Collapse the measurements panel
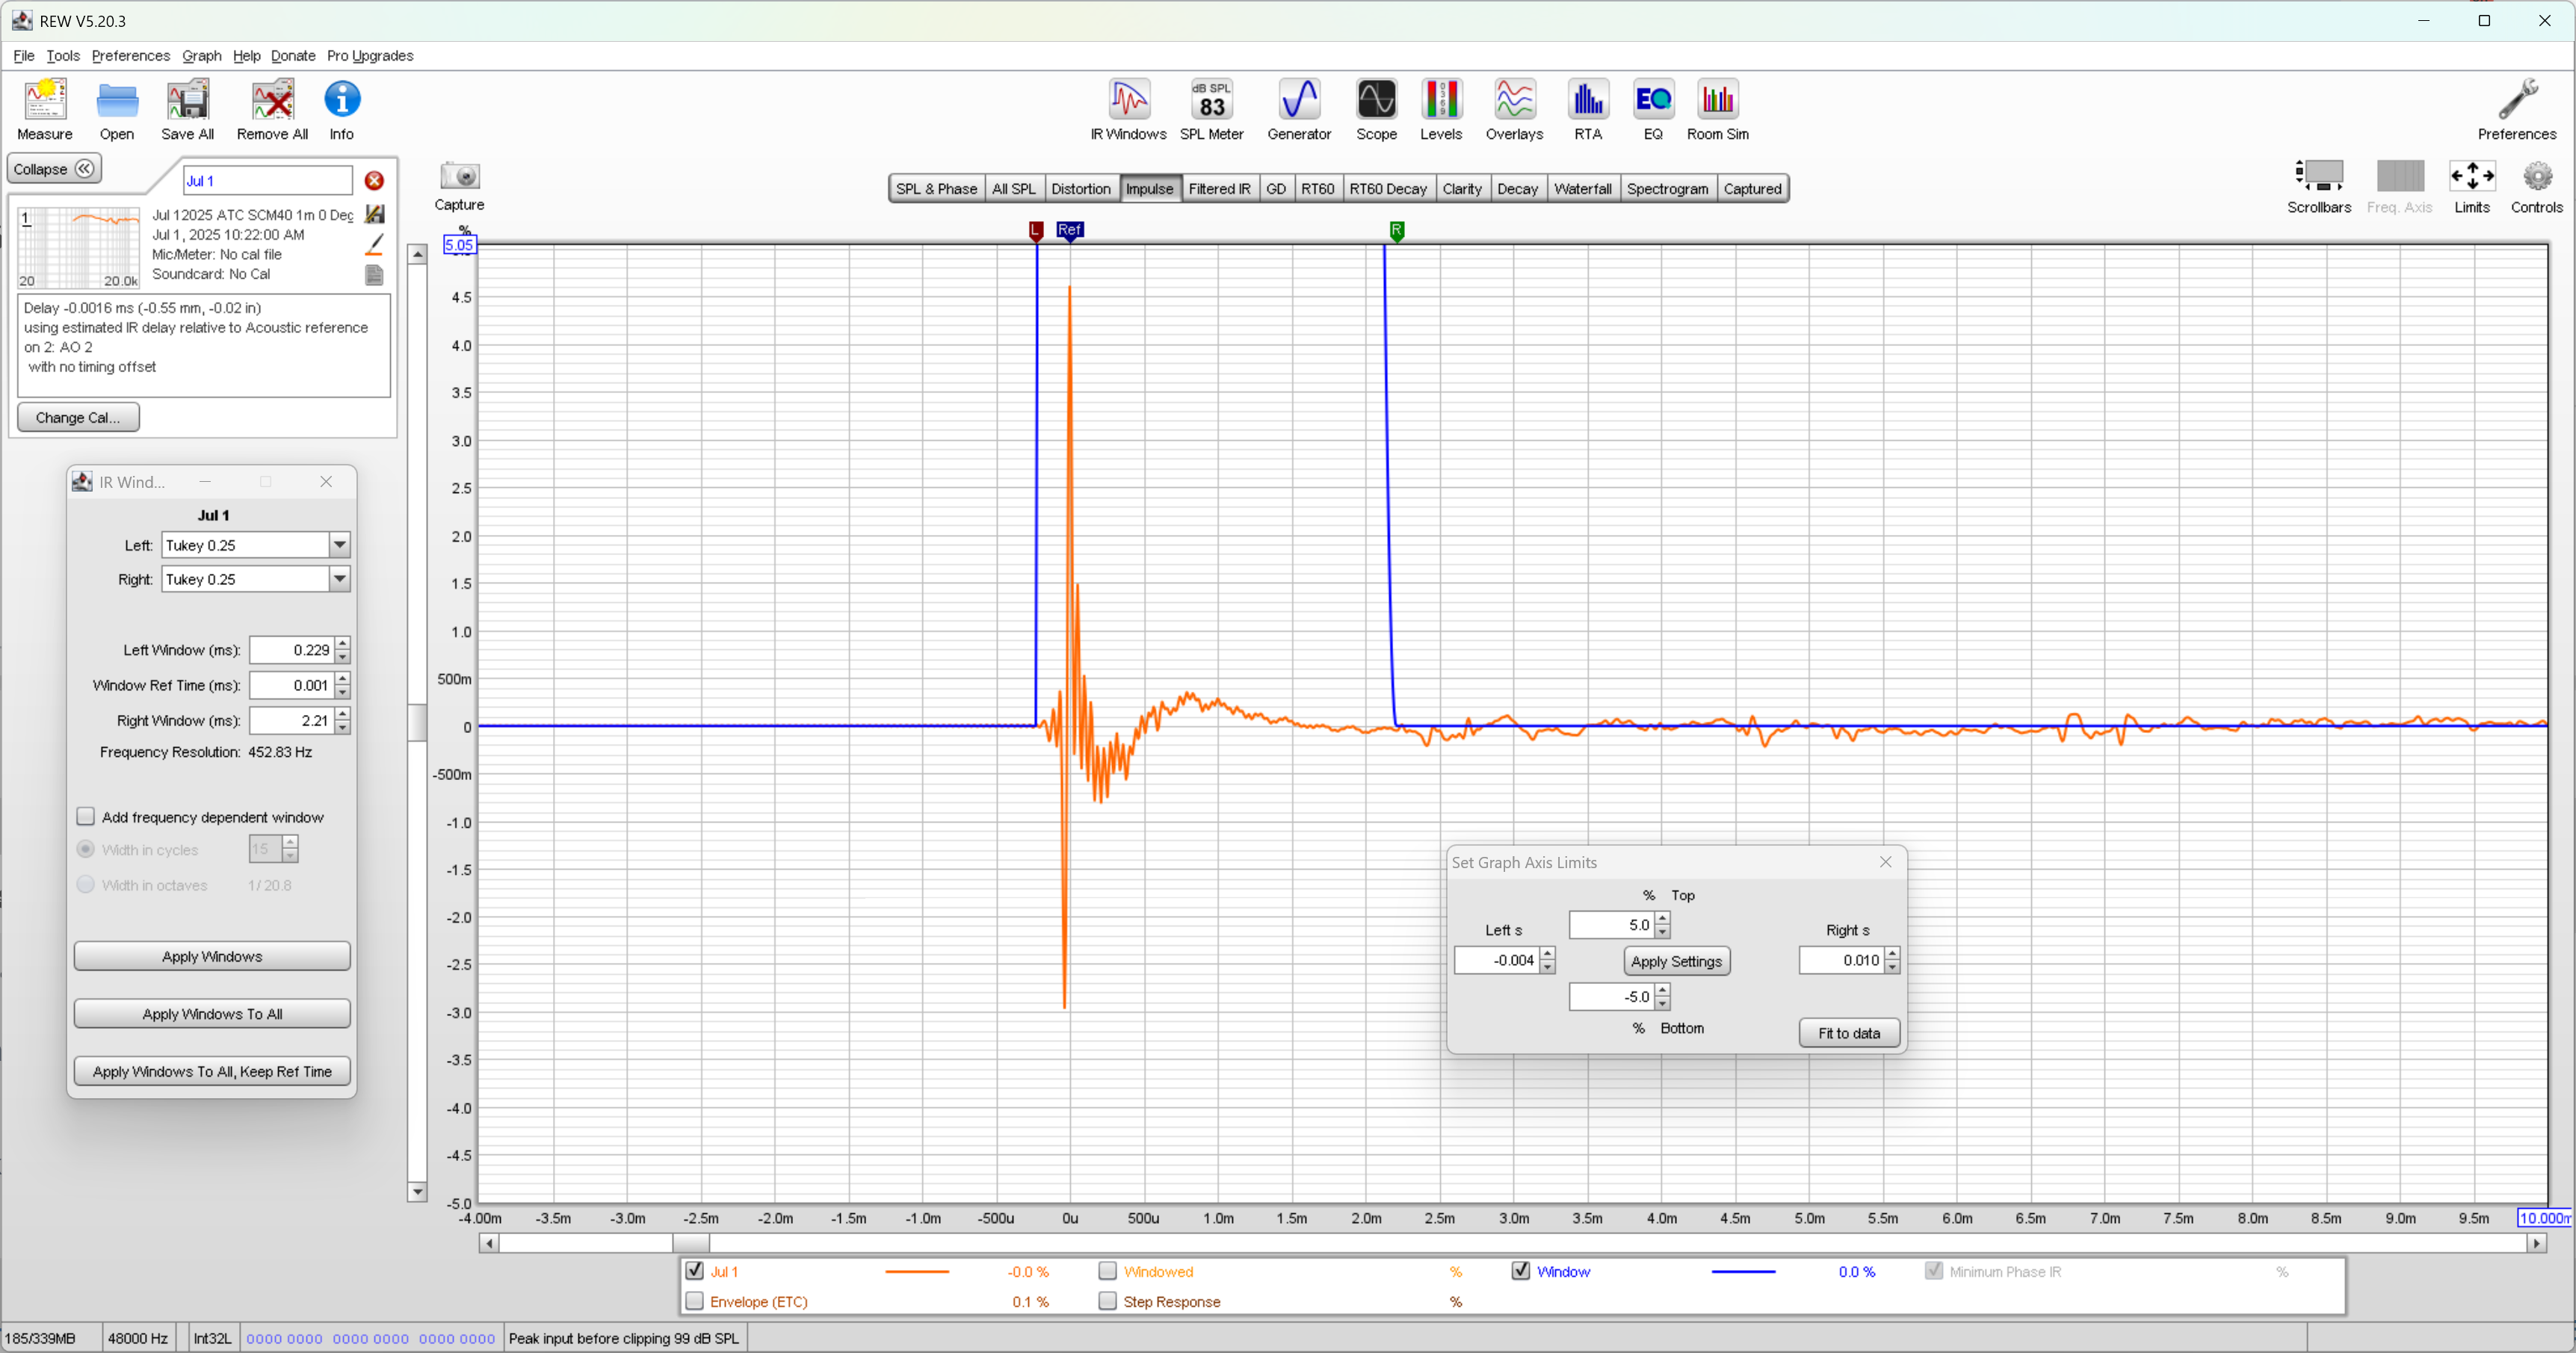 pos(52,168)
